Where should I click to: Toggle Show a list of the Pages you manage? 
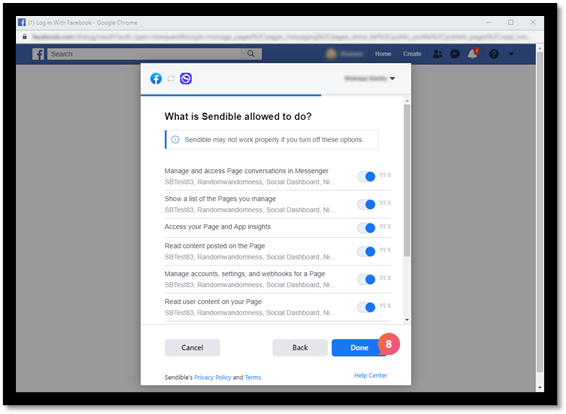point(366,204)
